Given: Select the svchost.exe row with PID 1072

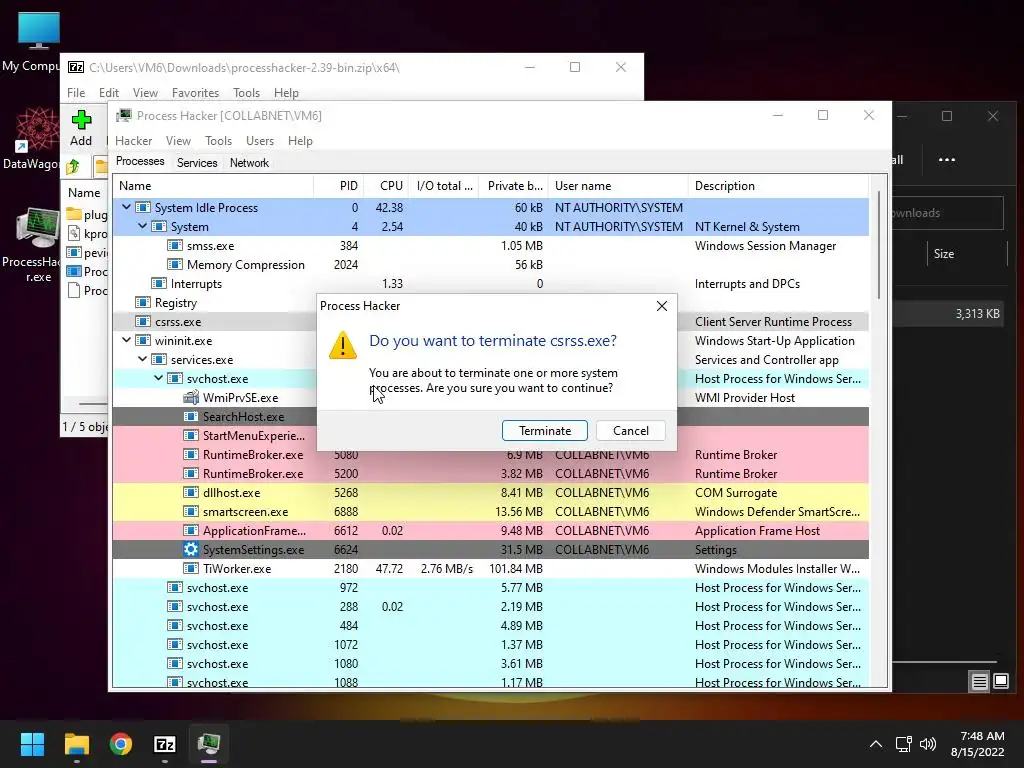Looking at the screenshot, I should point(490,645).
